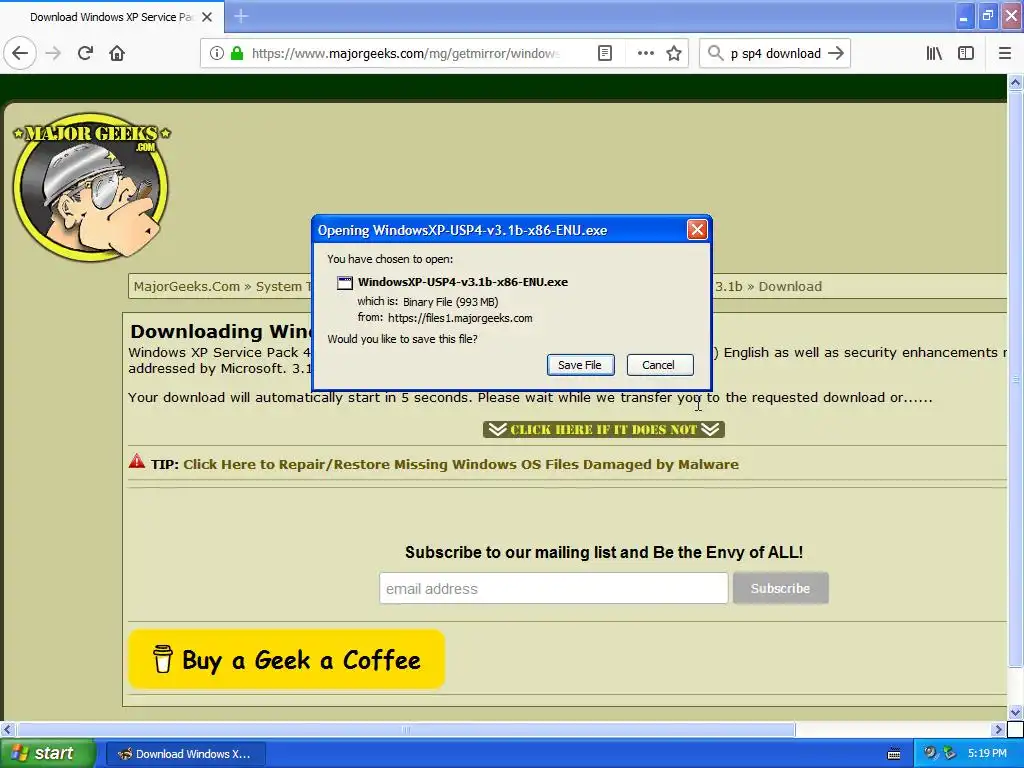The image size is (1024, 768).
Task: Toggle reader view in address bar
Action: pyautogui.click(x=605, y=54)
